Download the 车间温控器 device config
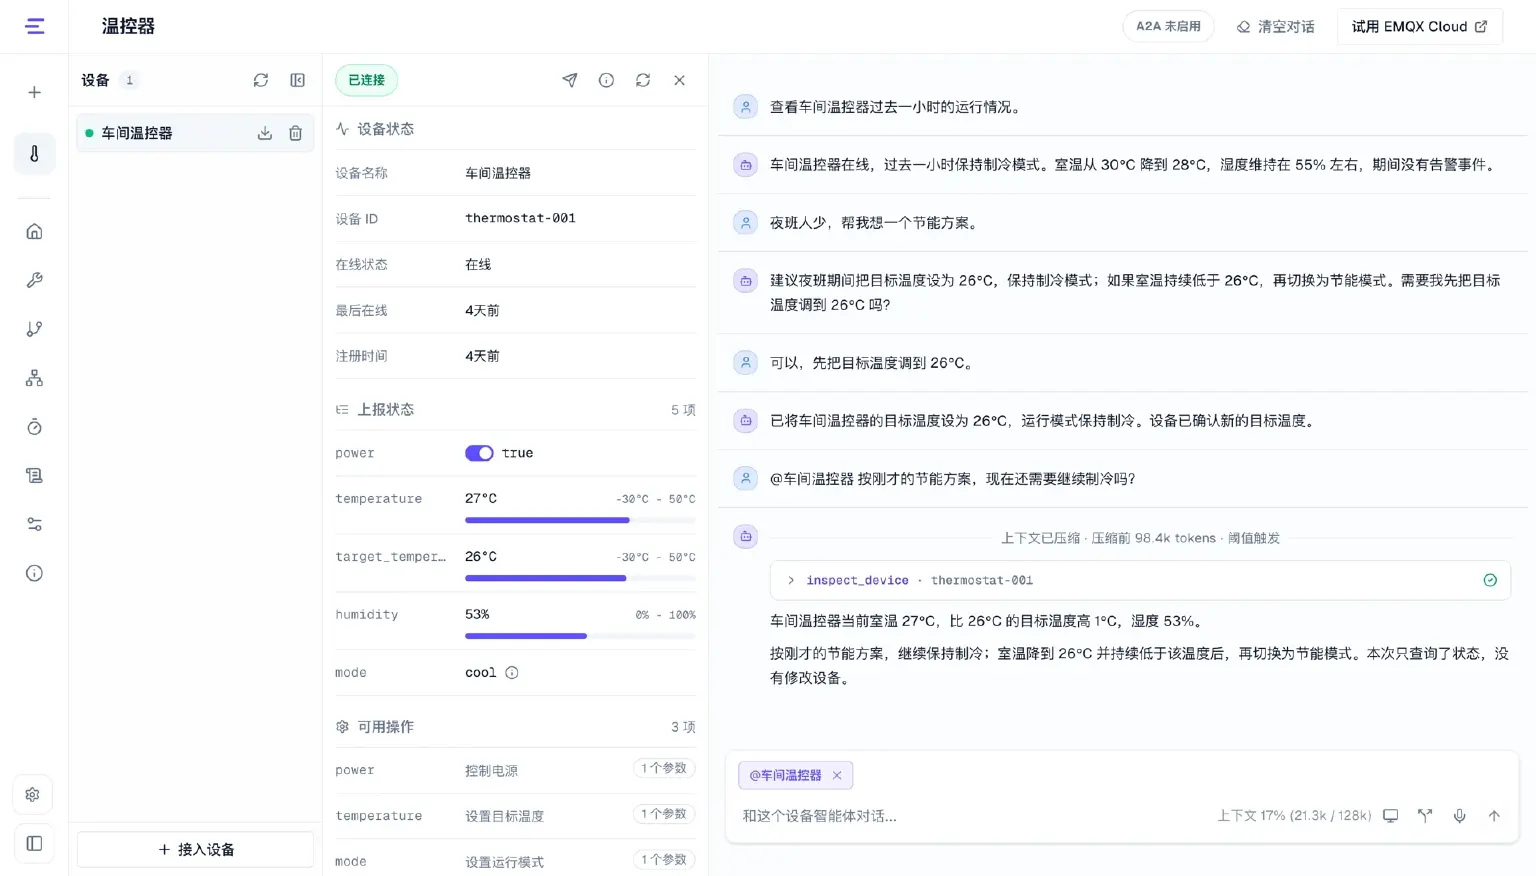 (265, 133)
